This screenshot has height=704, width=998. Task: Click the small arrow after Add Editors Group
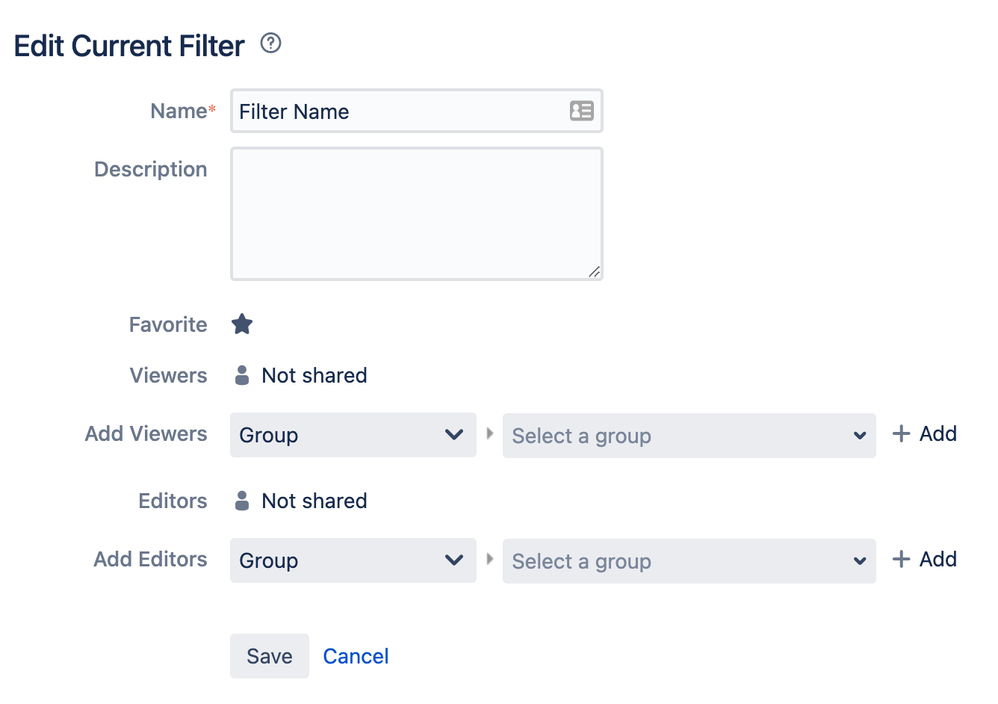490,559
